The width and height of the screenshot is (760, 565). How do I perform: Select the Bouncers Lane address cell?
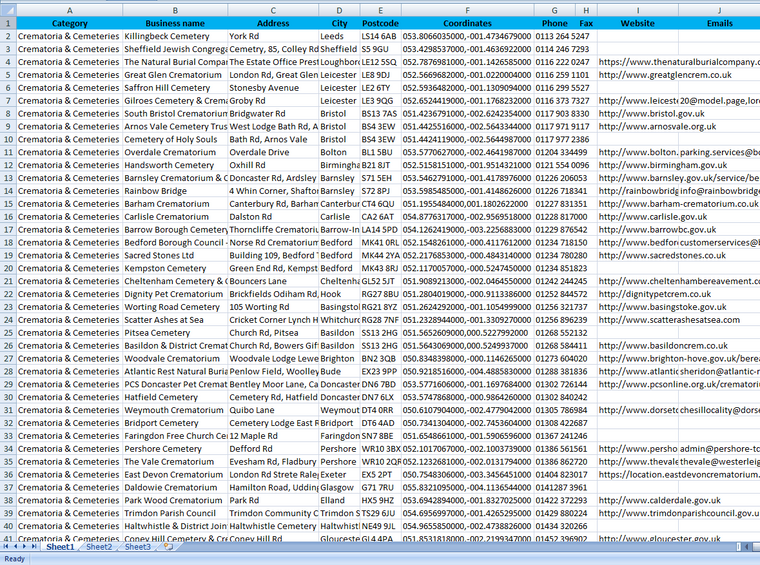273,281
